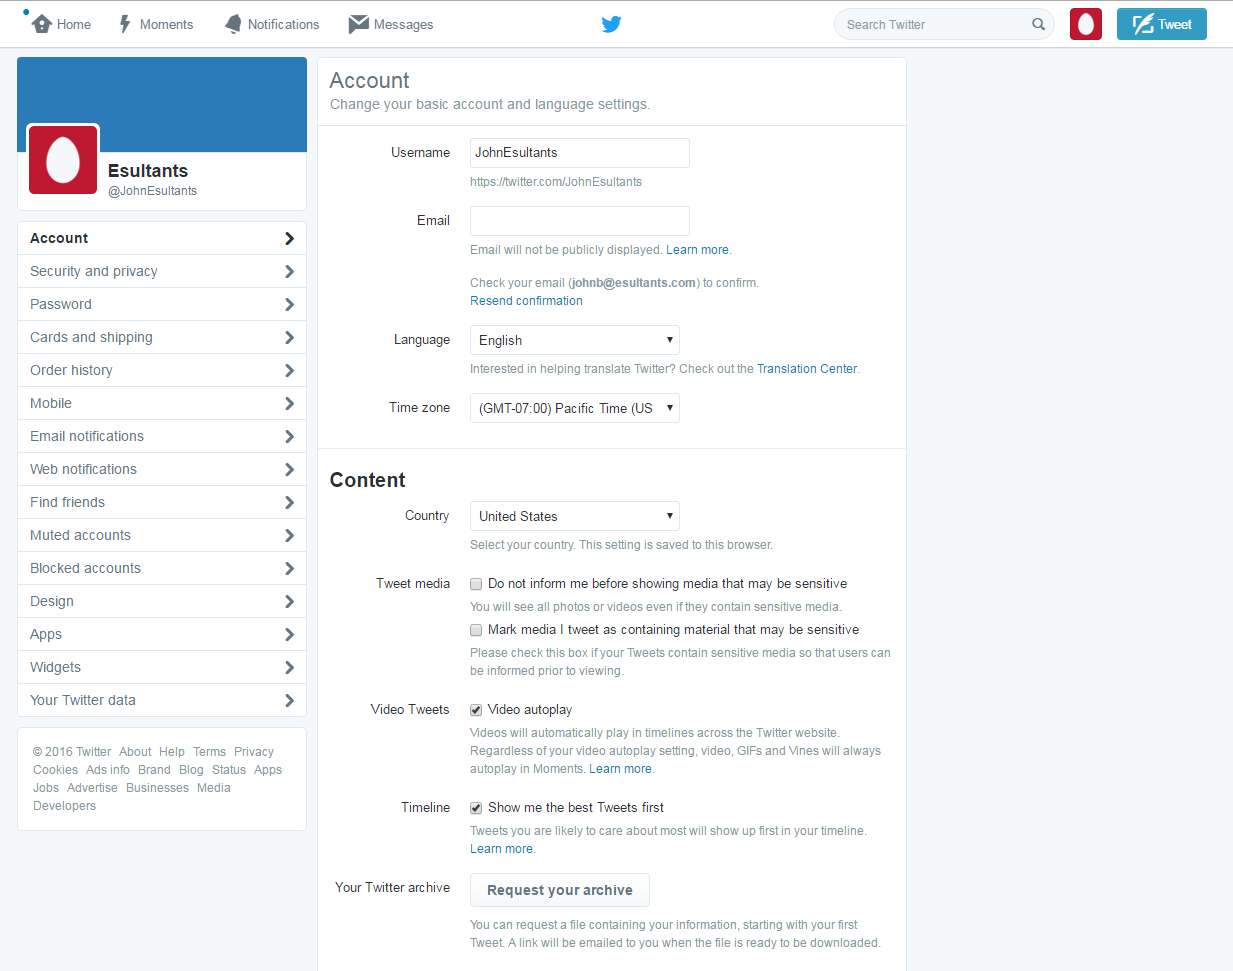1233x971 pixels.
Task: Click chevron next to Password
Action: click(289, 304)
